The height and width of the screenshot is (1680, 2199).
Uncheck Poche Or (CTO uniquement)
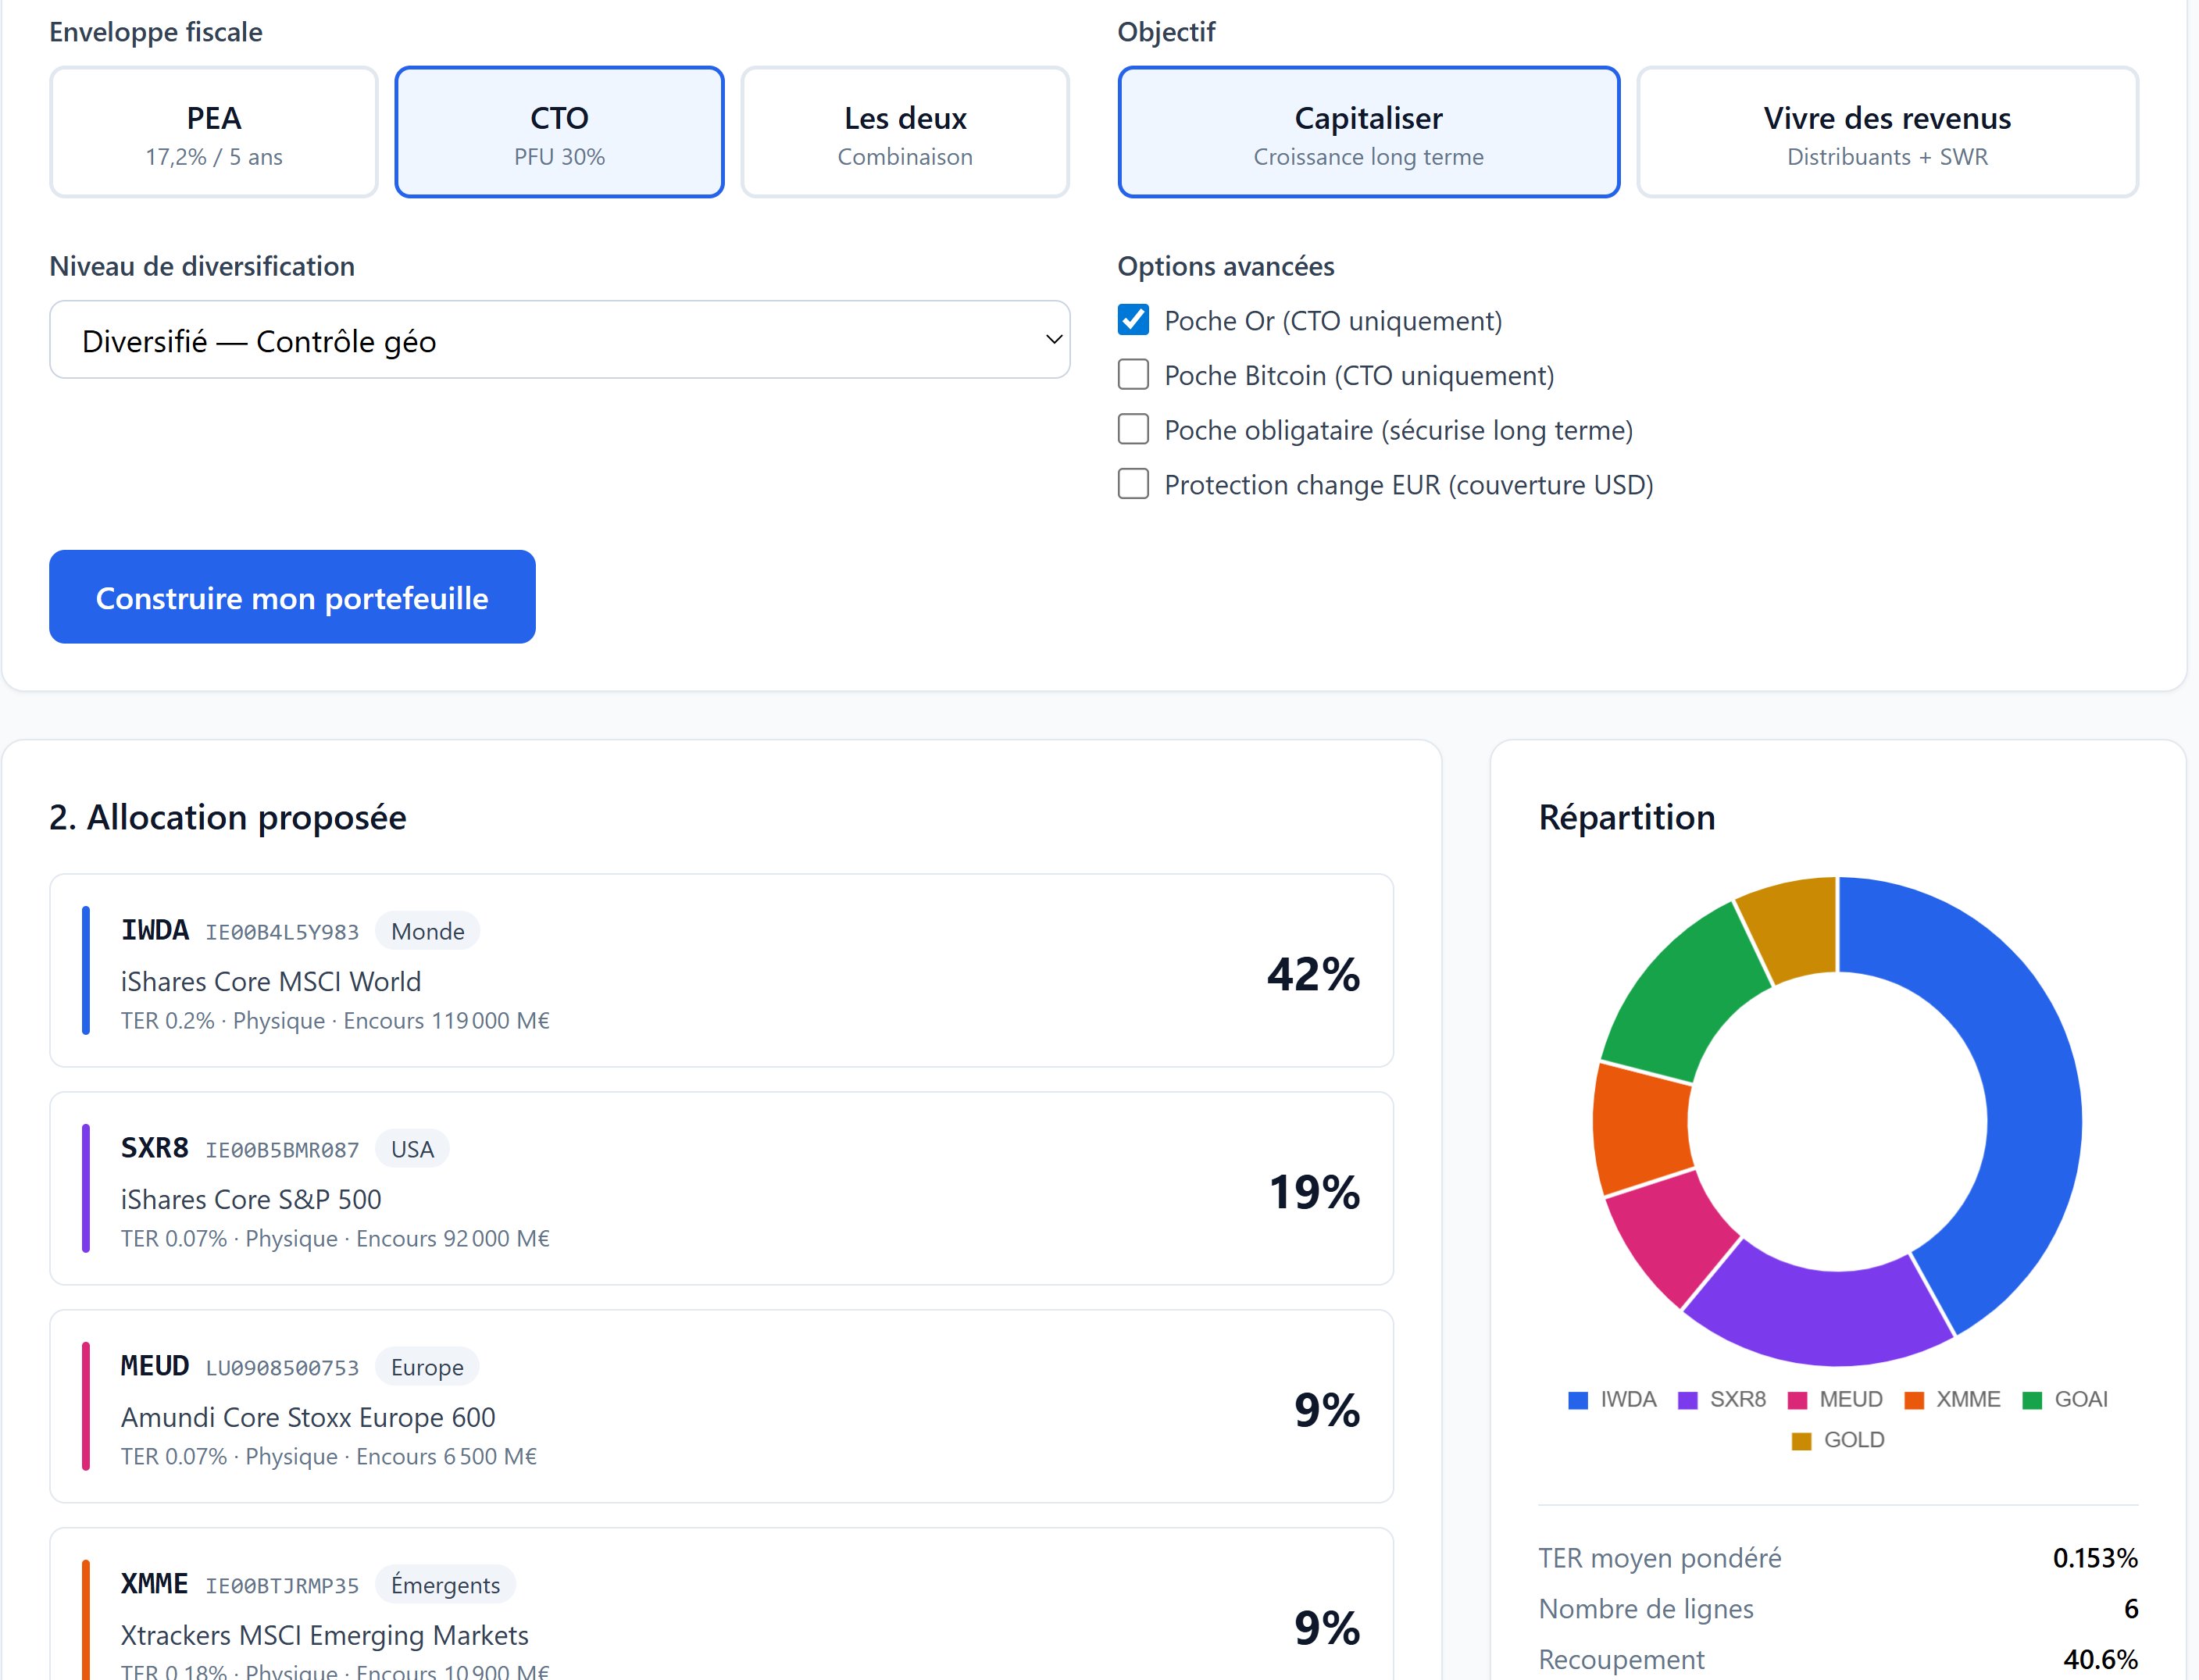pyautogui.click(x=1133, y=320)
